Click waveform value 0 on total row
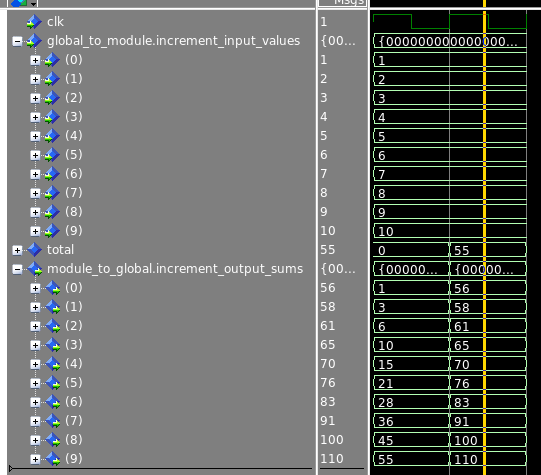 pyautogui.click(x=382, y=251)
